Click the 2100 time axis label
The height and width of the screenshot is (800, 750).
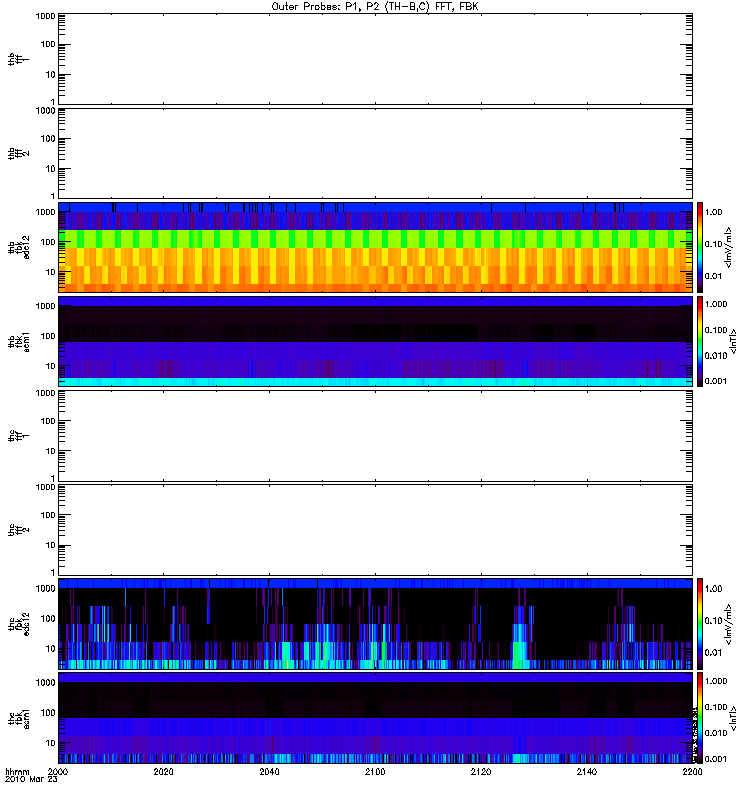(x=375, y=771)
